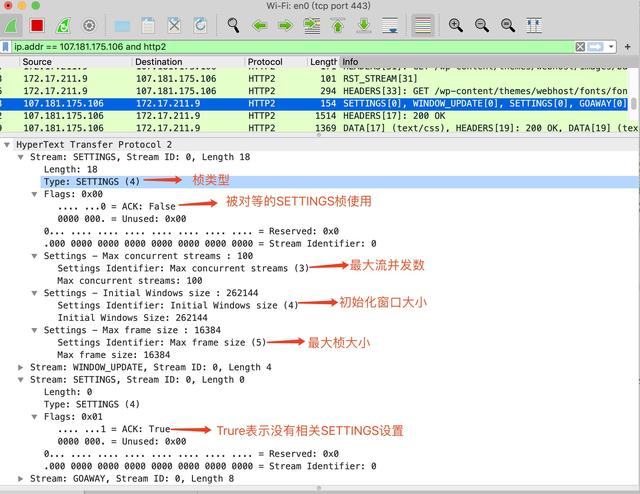Screen dimensions: 640x494
Task: Zoom in the main window text
Action: tap(456, 25)
